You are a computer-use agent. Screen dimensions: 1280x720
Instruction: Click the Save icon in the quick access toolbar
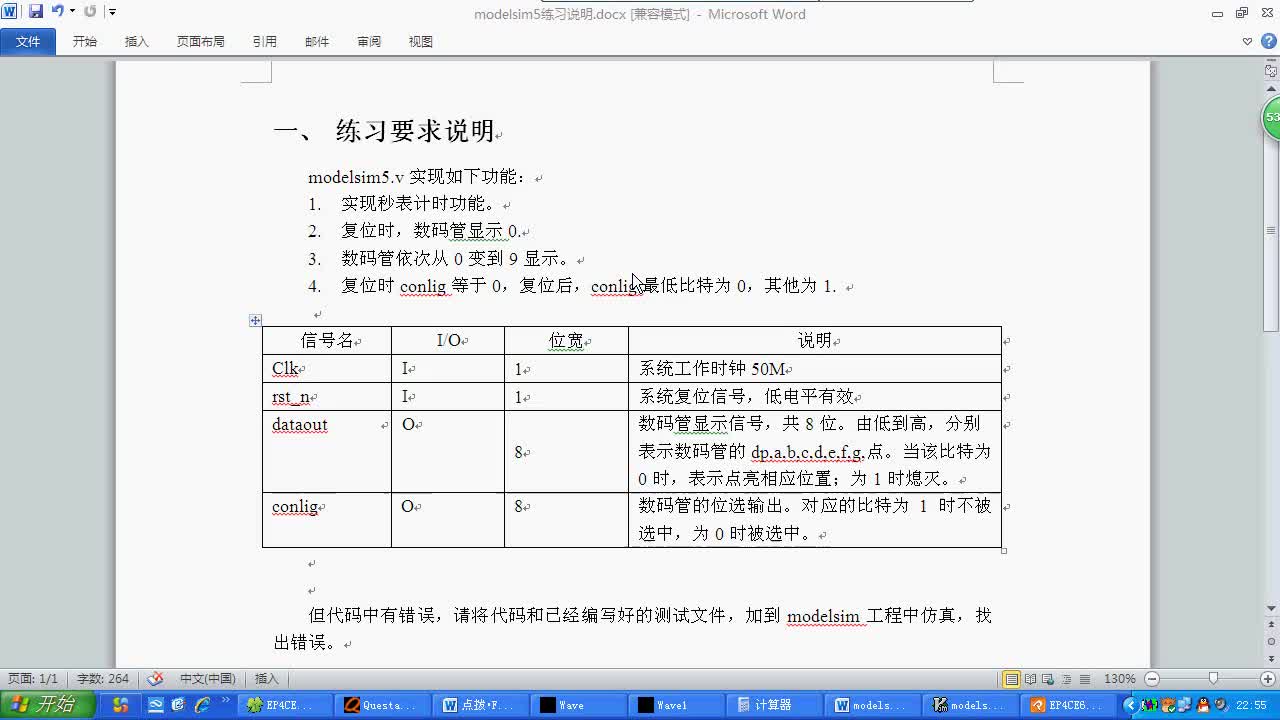click(x=36, y=11)
